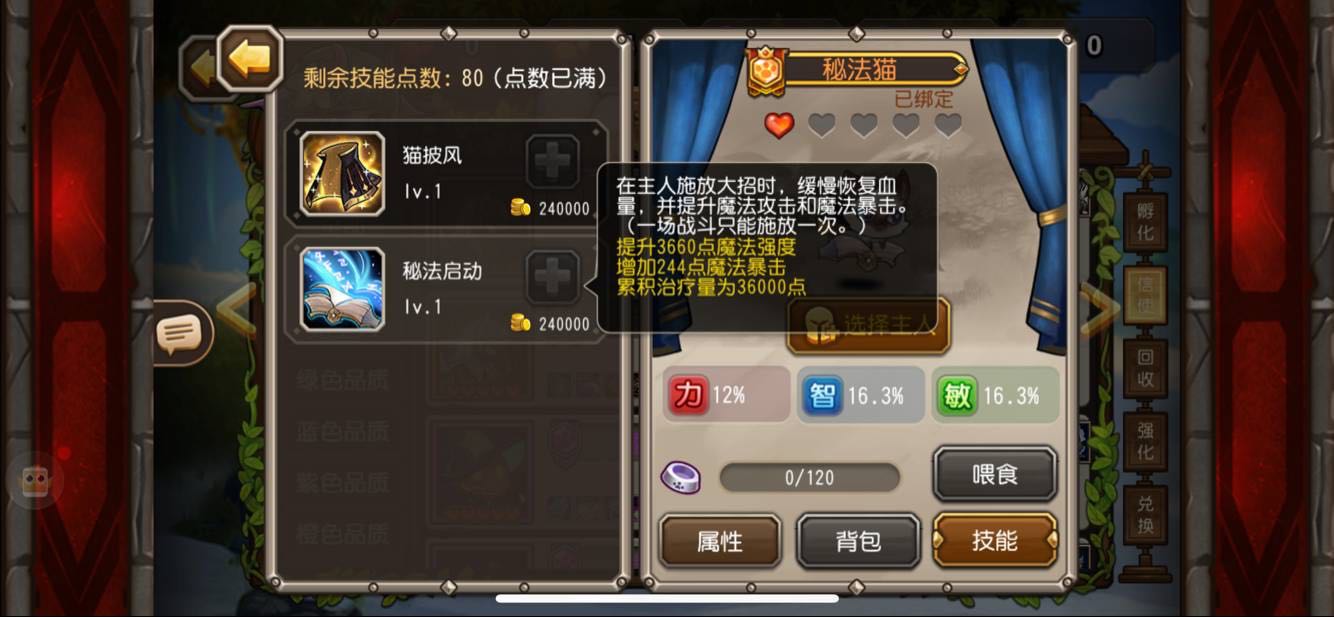1334x617 pixels.
Task: Show previous pet with left chevron
Action: click(236, 311)
